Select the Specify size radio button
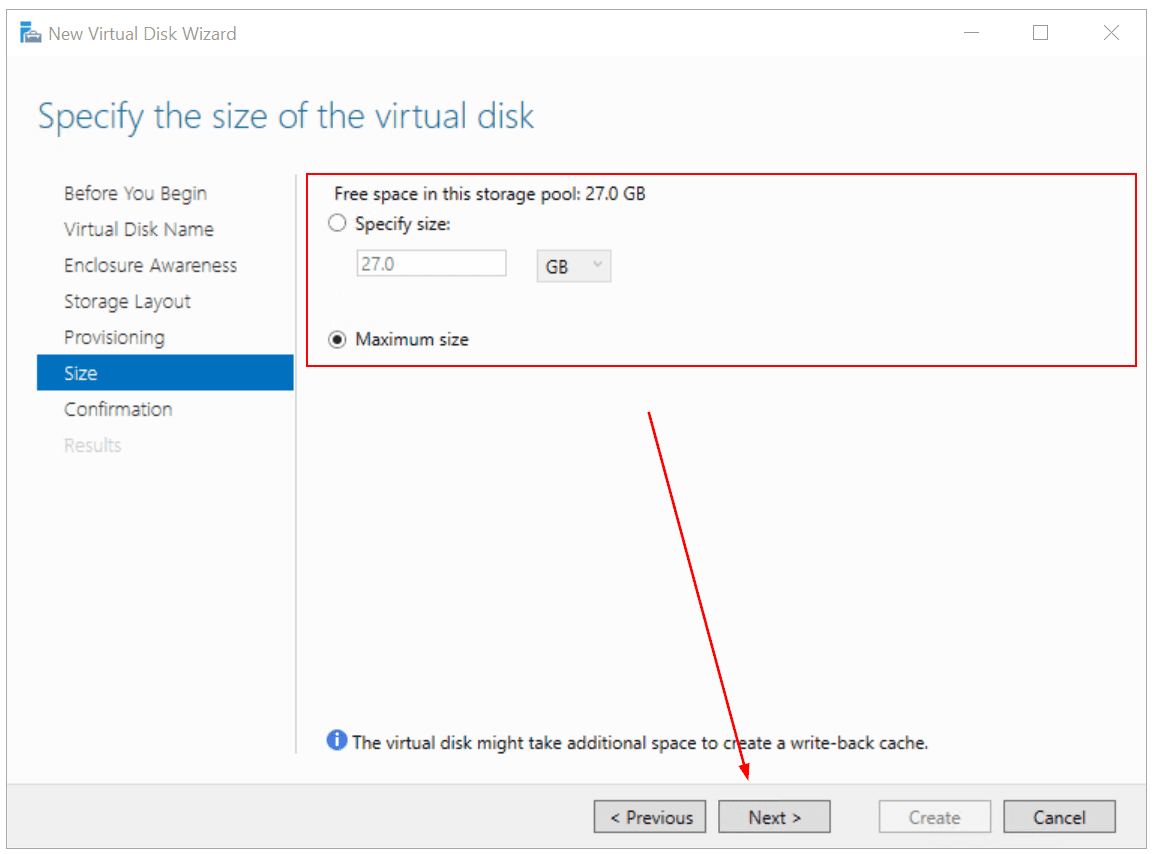Viewport: 1158px width, 854px height. [x=338, y=224]
